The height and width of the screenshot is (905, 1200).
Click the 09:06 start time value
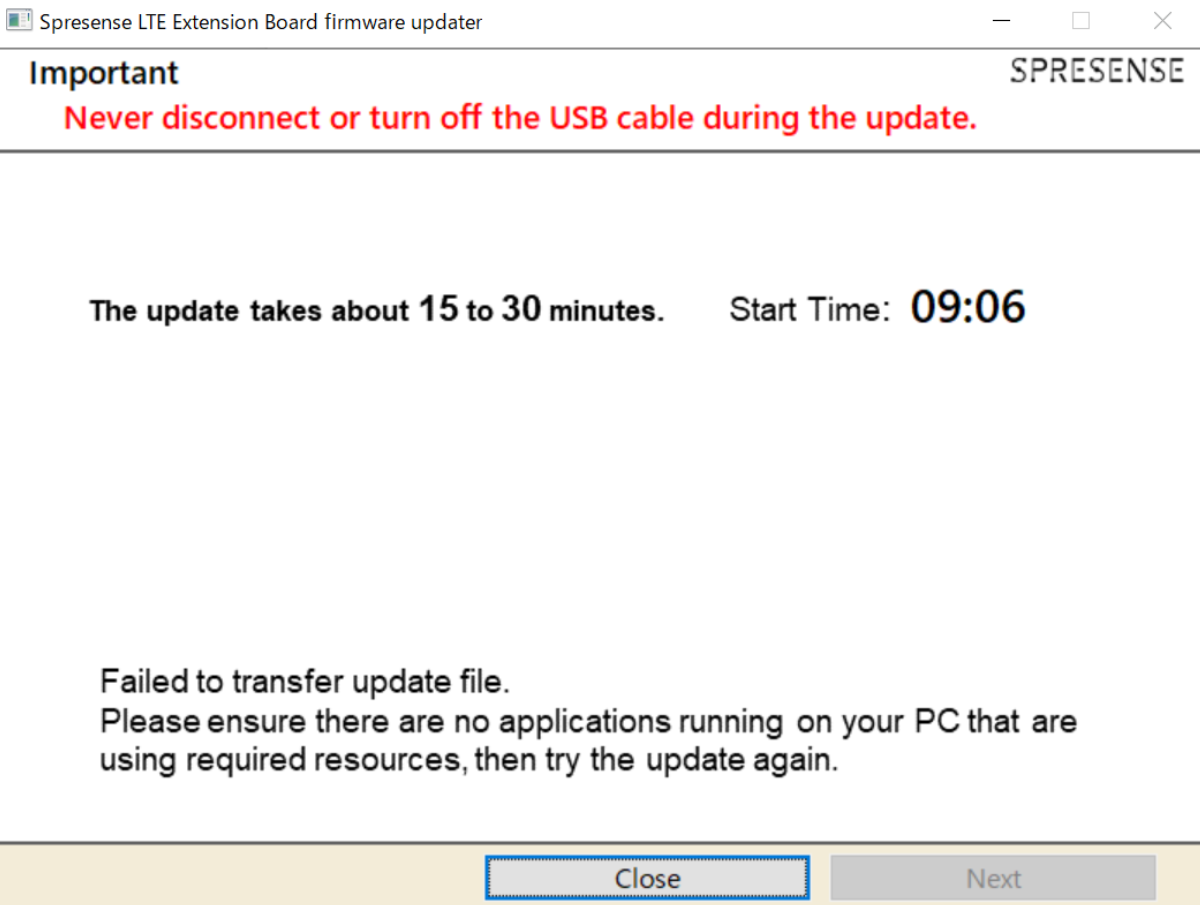(967, 307)
